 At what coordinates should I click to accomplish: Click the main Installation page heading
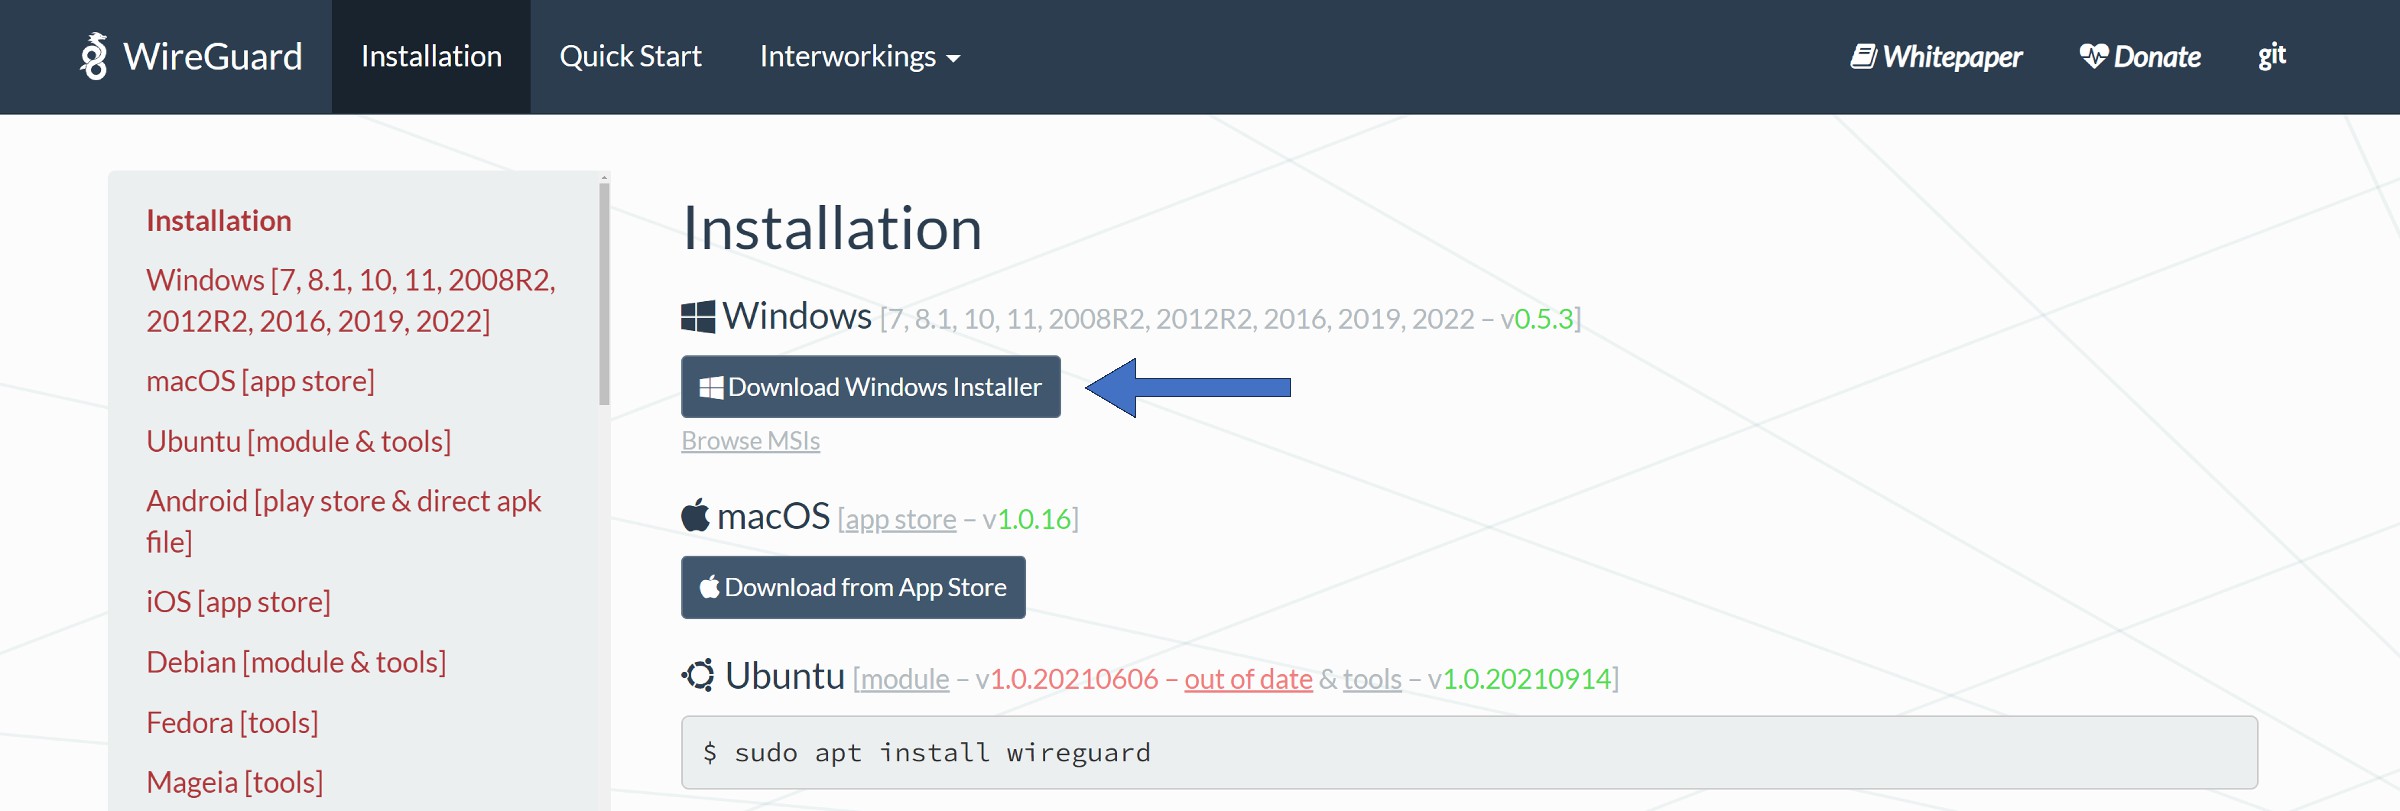click(x=832, y=228)
